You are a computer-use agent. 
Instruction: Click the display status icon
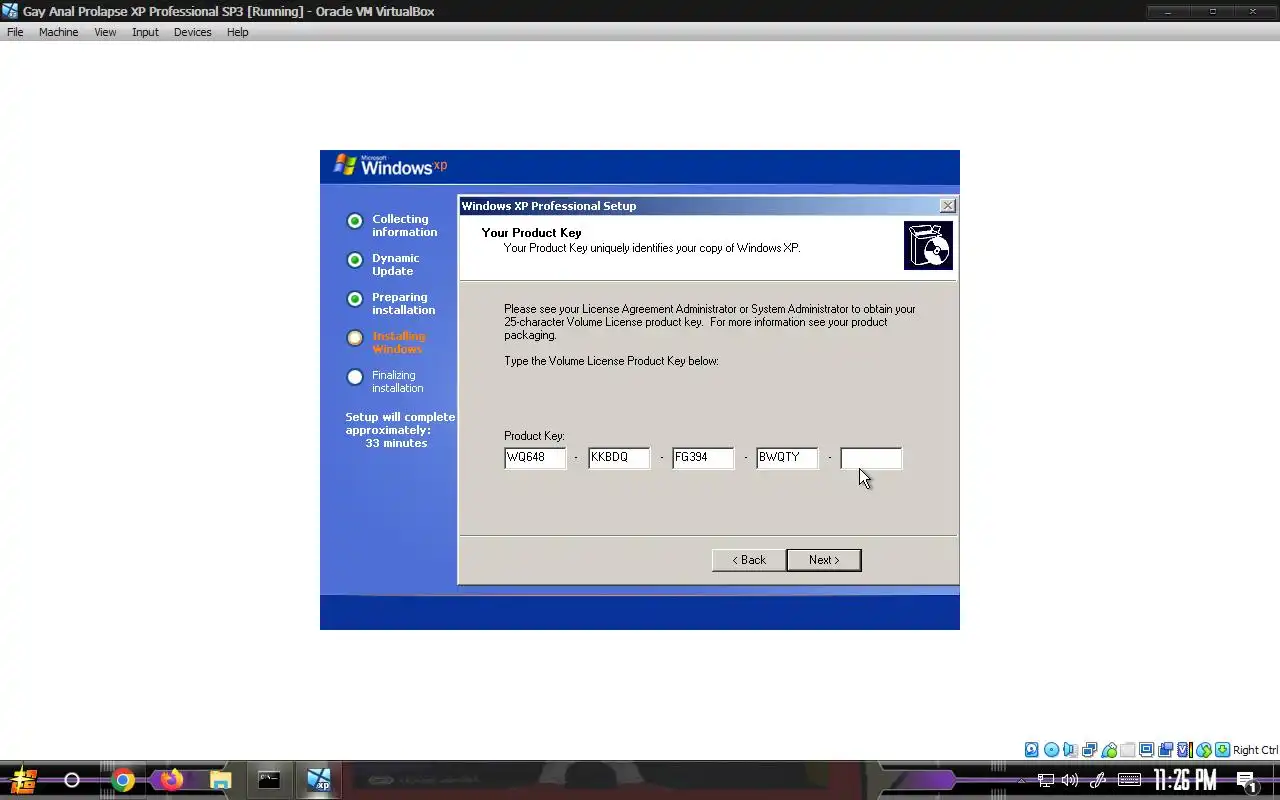pyautogui.click(x=1147, y=750)
